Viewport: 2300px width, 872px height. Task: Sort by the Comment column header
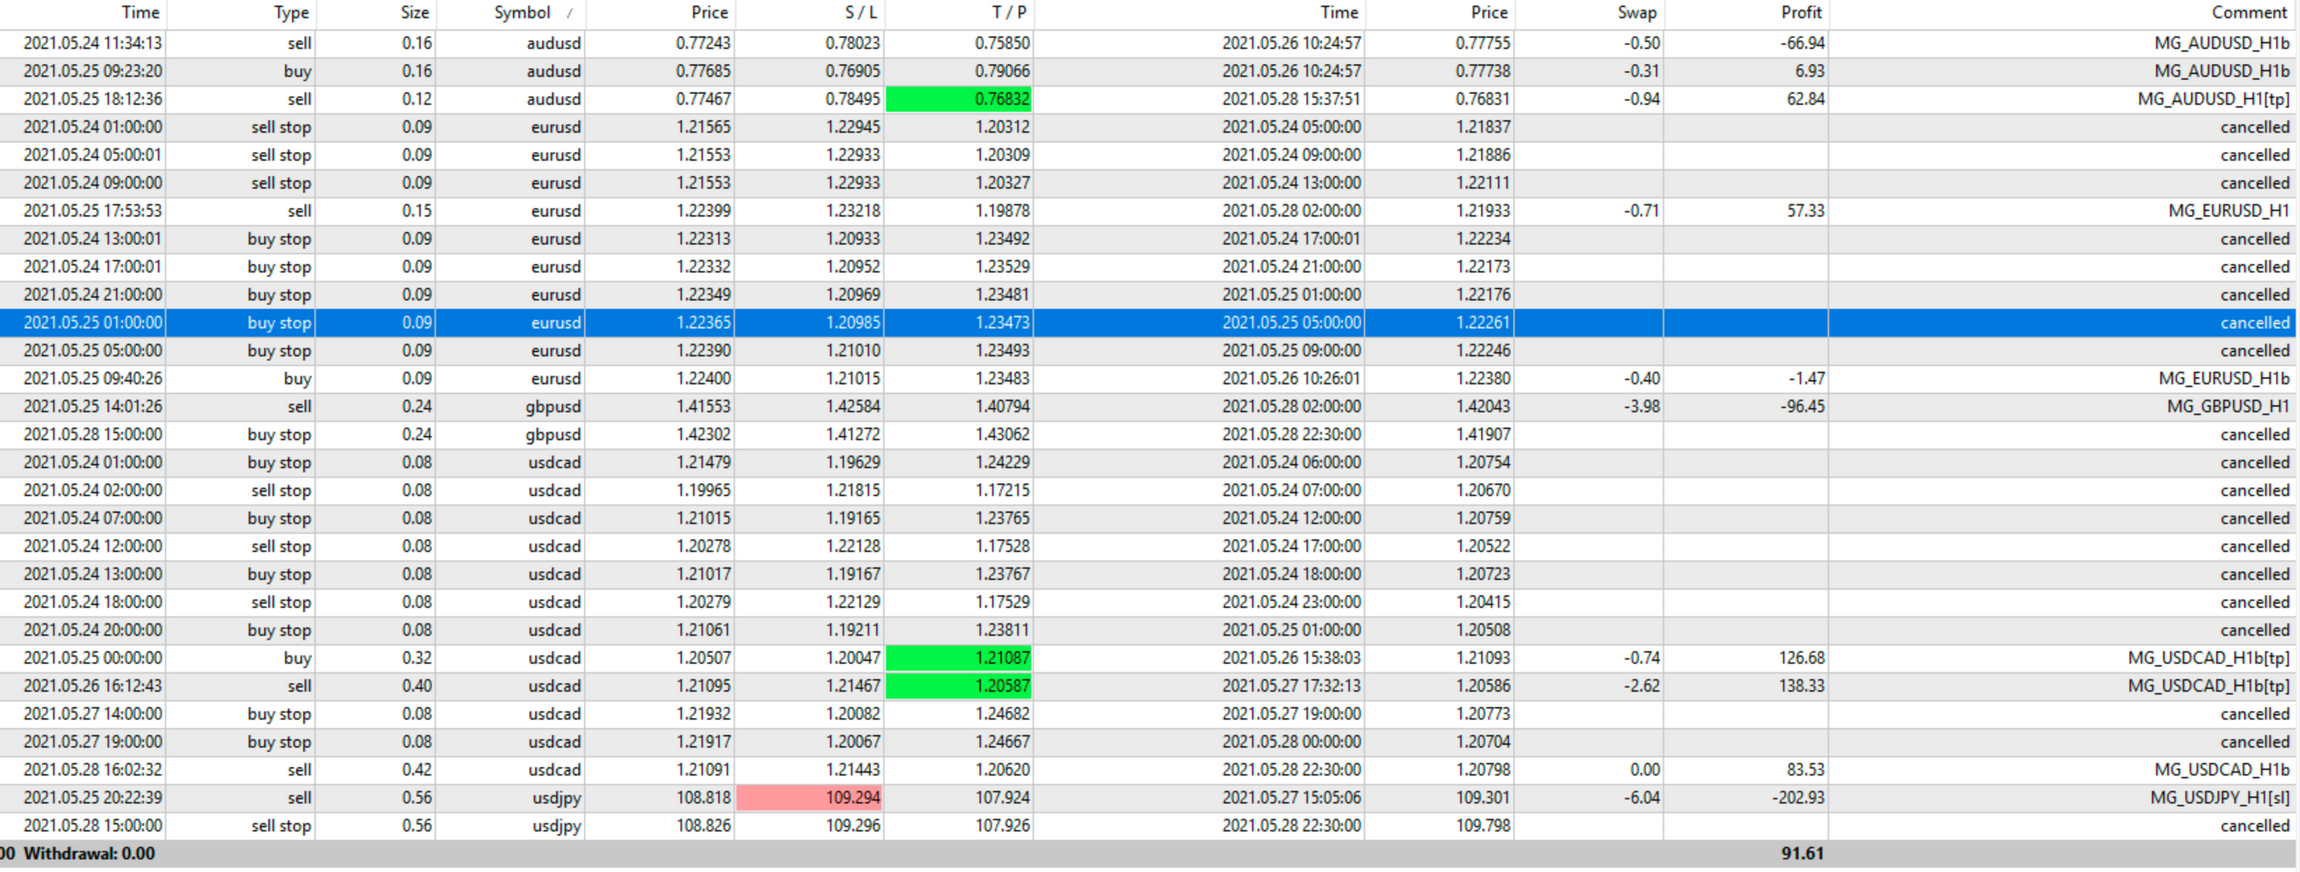pos(2249,13)
